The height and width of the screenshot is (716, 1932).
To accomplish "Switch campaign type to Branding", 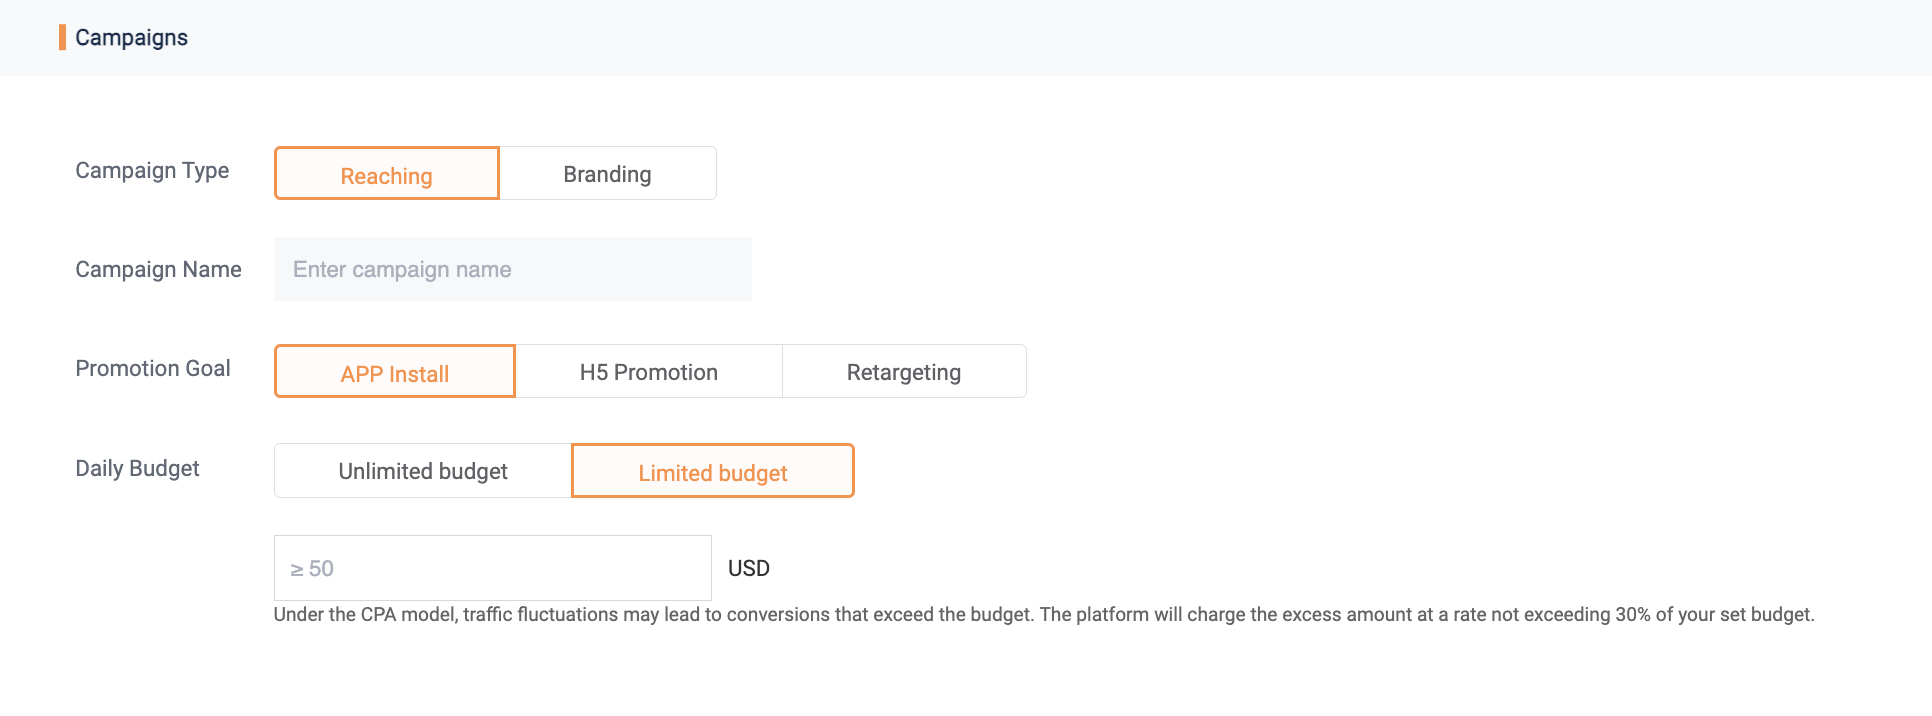I will coord(607,174).
